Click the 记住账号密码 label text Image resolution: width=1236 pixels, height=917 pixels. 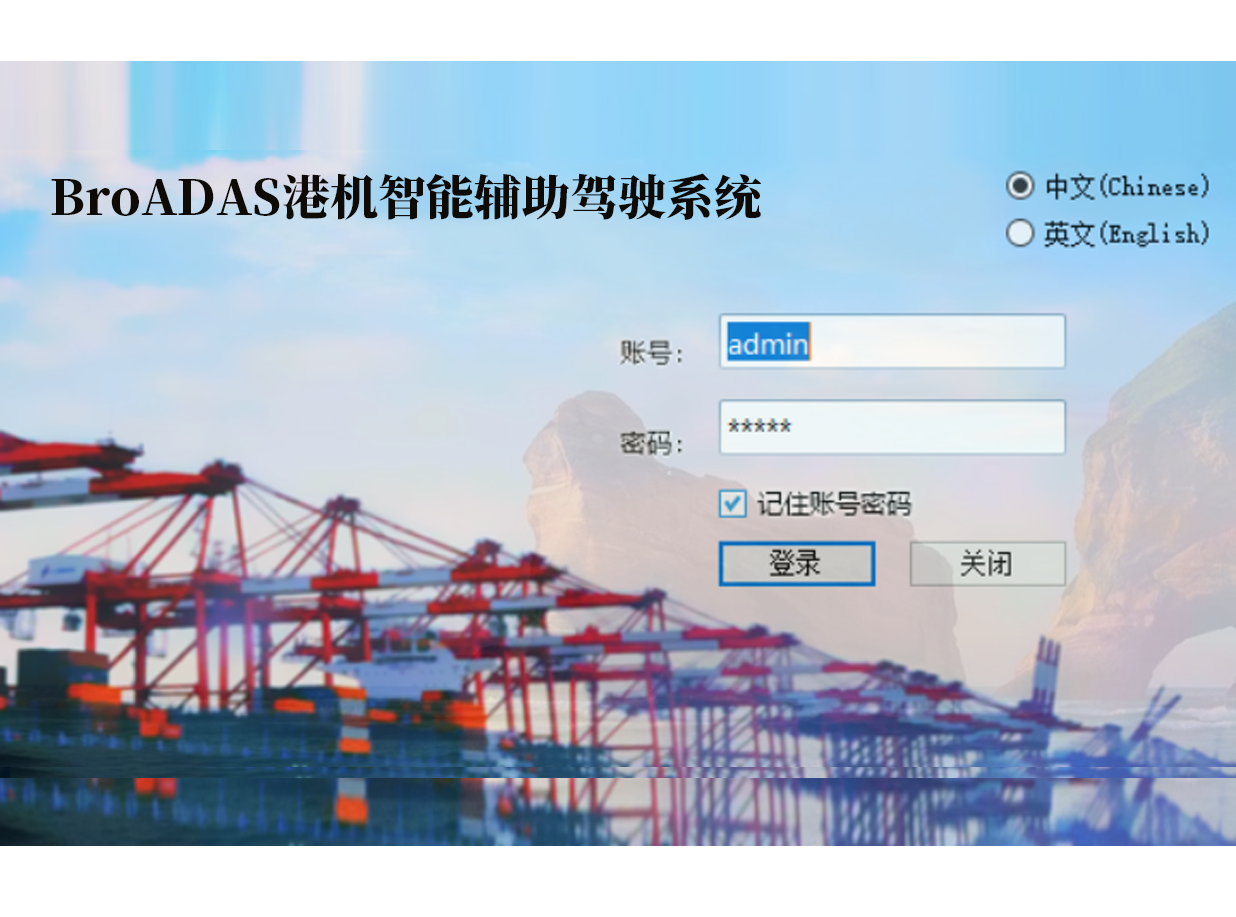tap(834, 504)
